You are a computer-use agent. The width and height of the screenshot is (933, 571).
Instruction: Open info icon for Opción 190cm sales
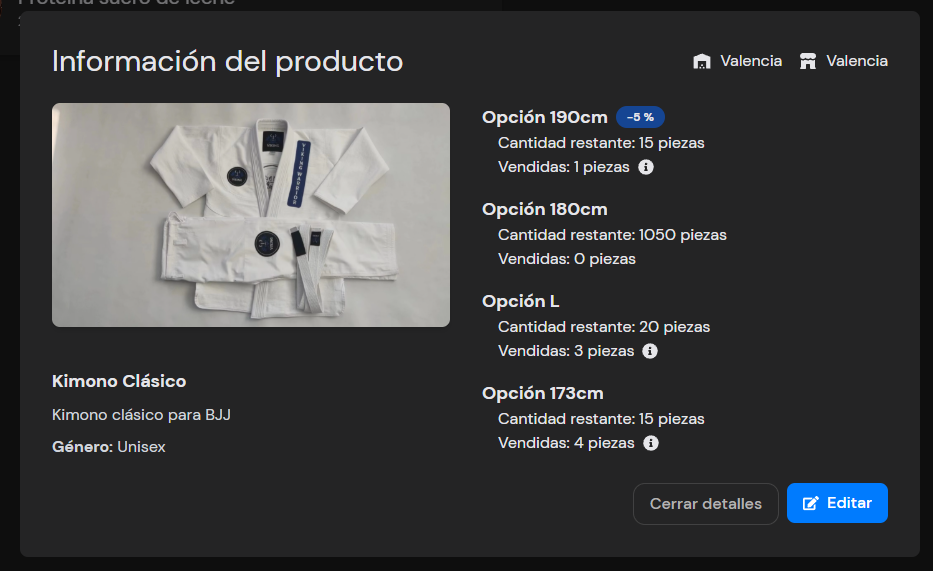pyautogui.click(x=646, y=167)
